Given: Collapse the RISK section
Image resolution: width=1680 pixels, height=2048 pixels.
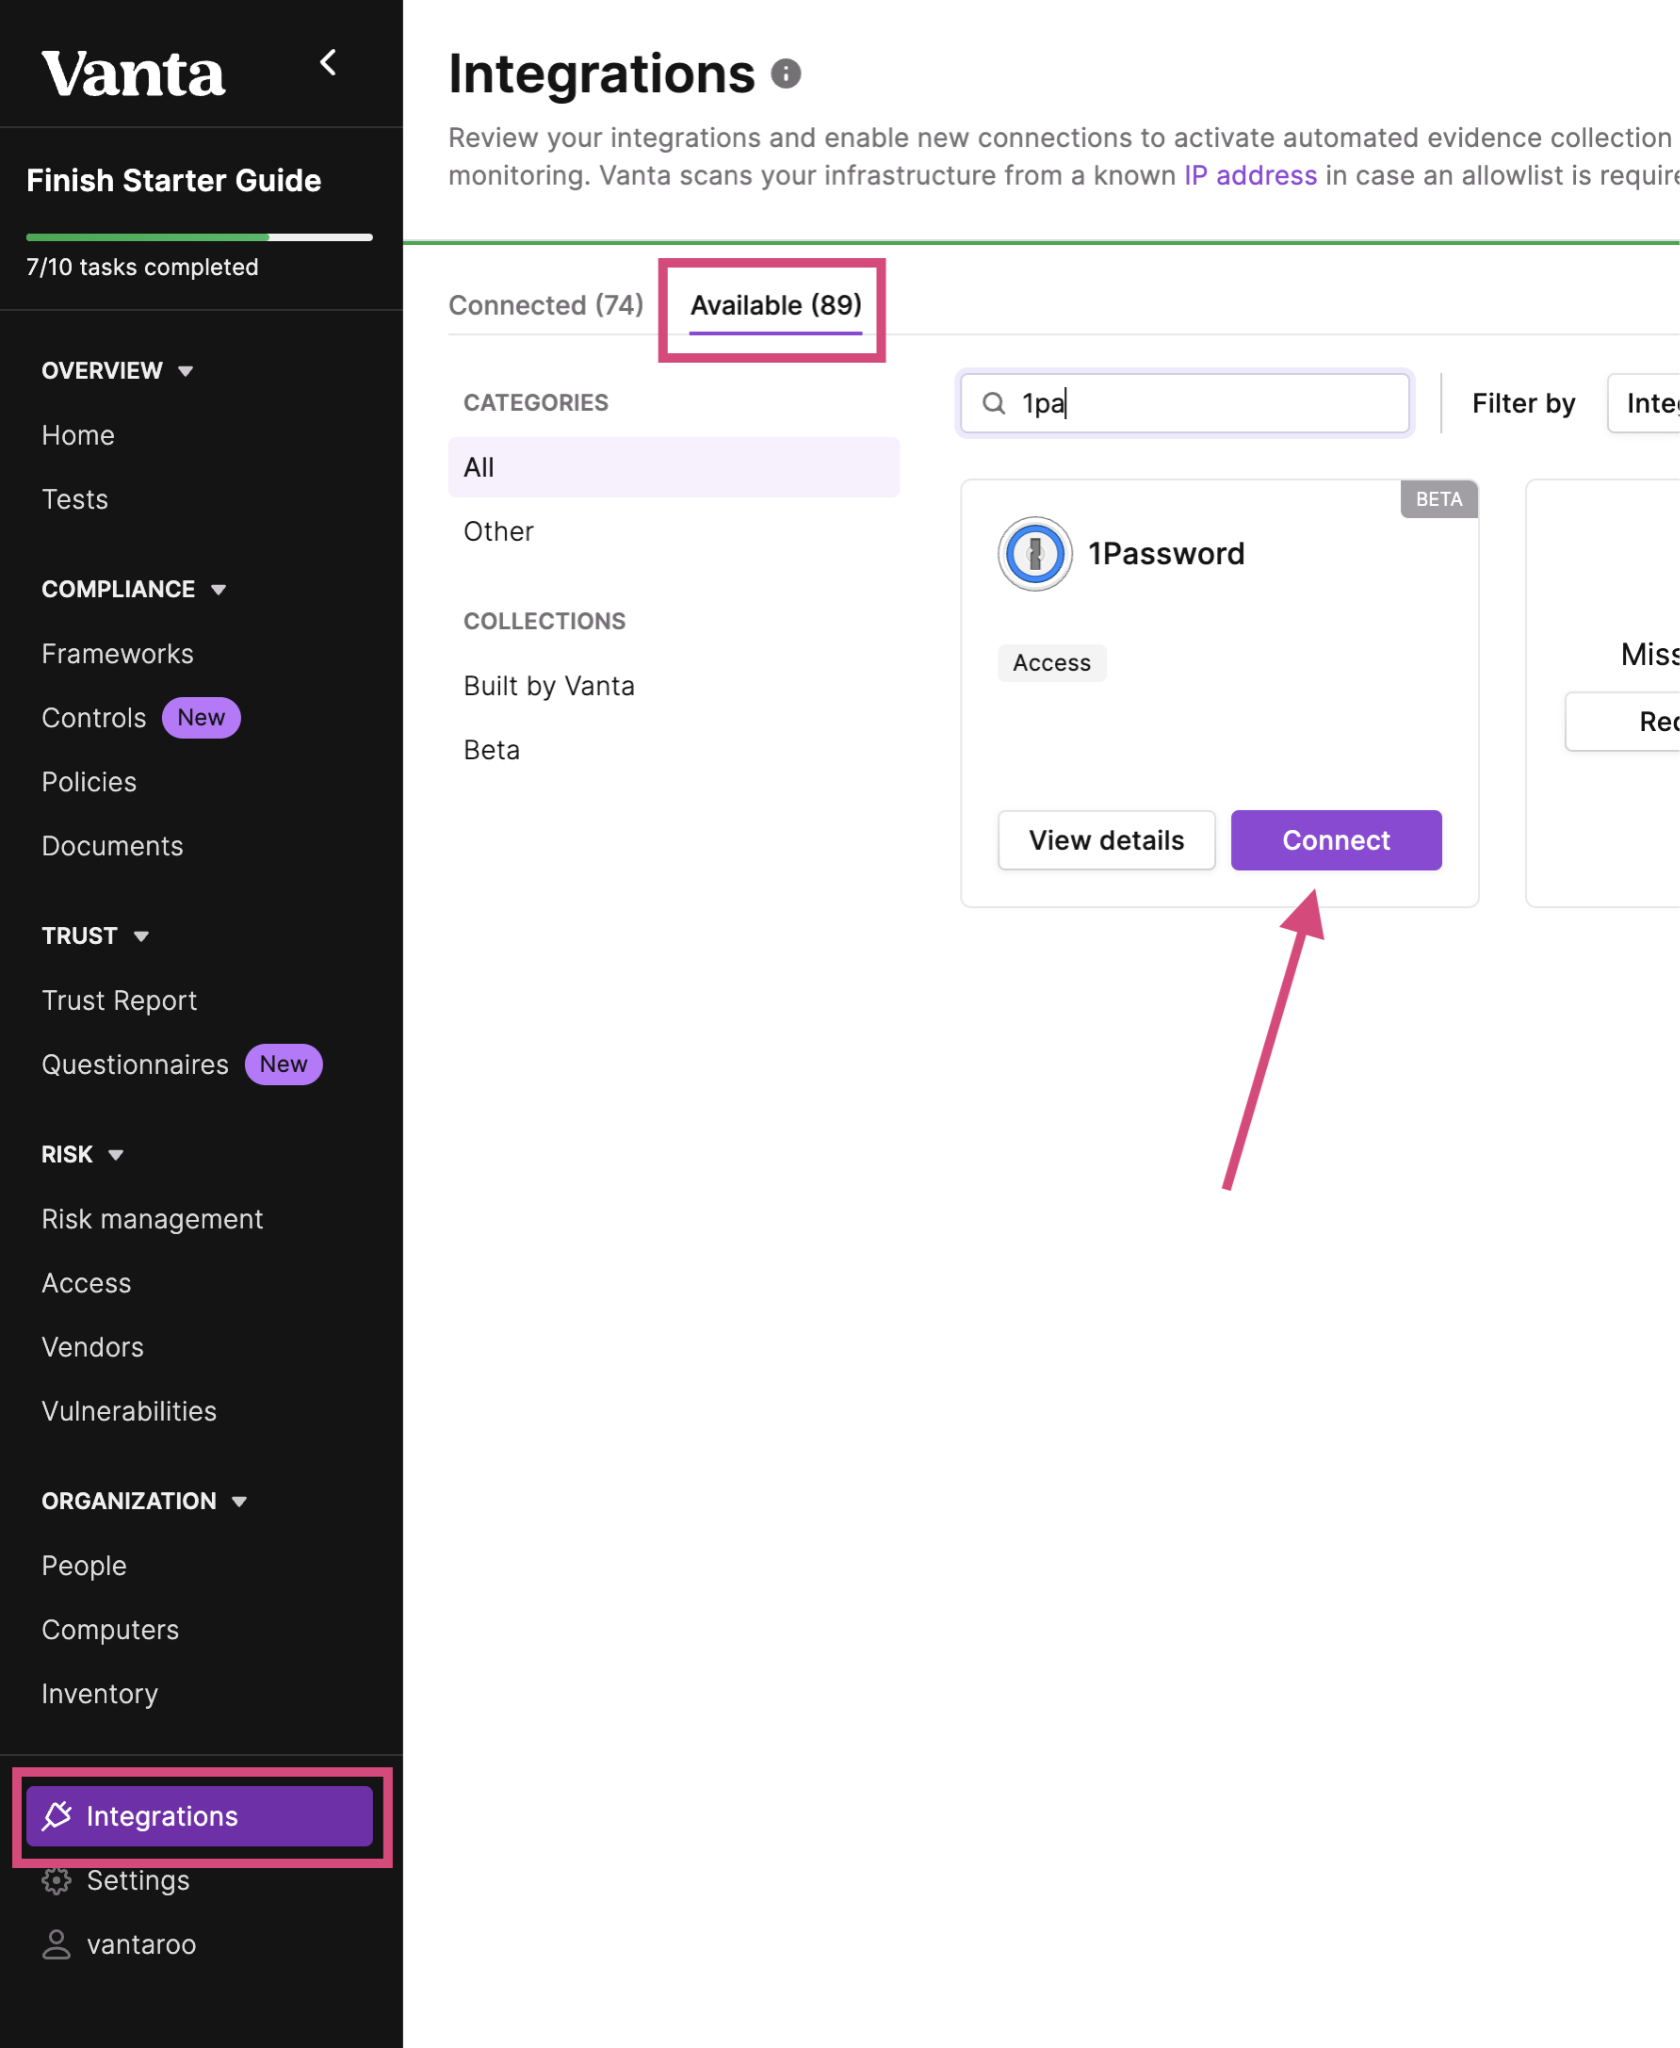Looking at the screenshot, I should (82, 1154).
